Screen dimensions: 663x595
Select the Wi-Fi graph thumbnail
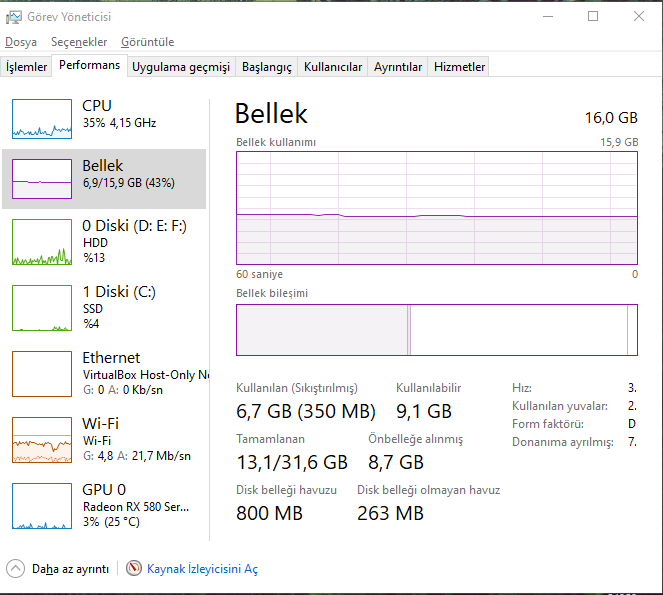point(42,440)
